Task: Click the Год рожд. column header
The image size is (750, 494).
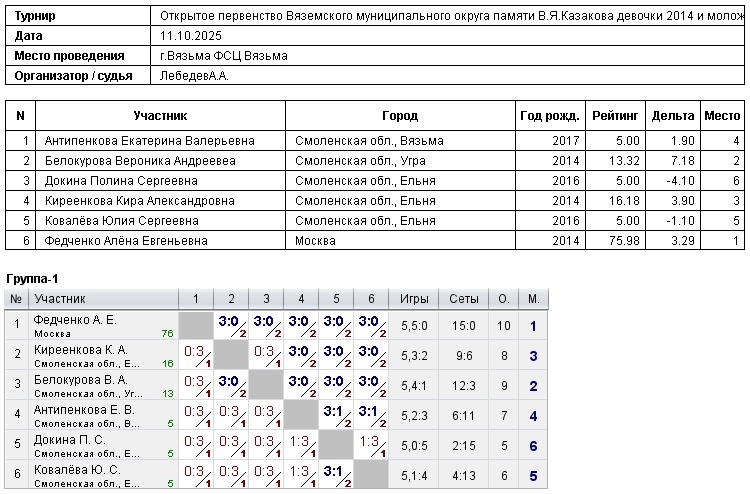Action: [550, 116]
